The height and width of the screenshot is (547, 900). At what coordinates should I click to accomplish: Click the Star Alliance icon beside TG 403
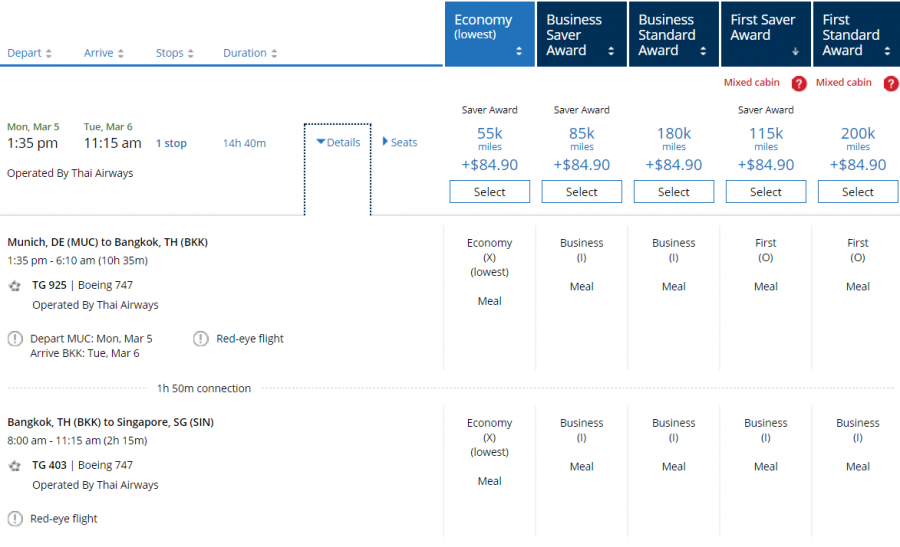coord(15,465)
